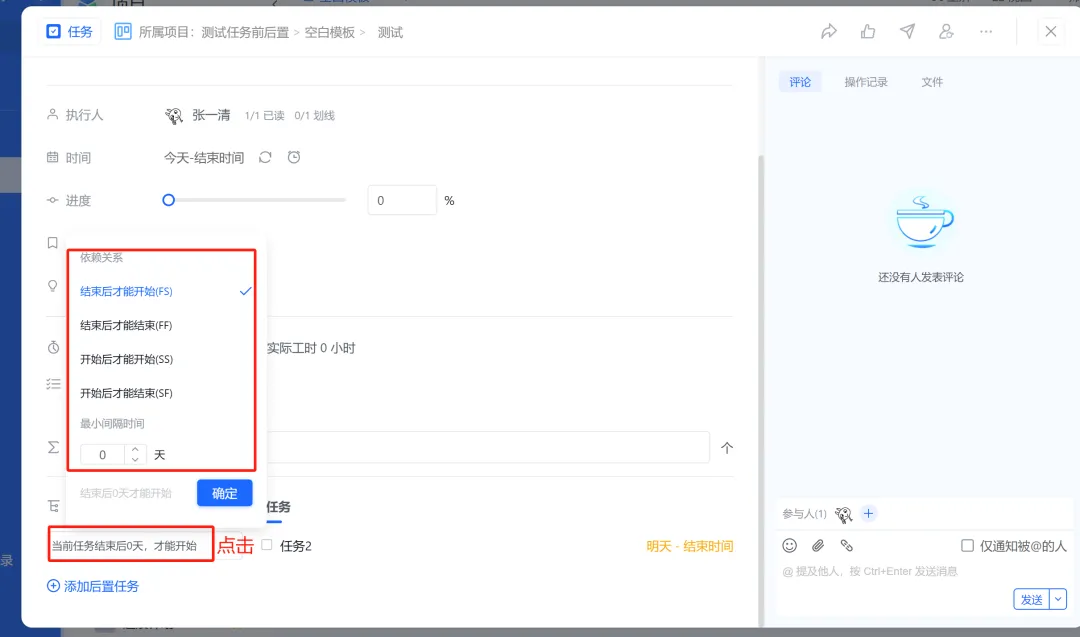The height and width of the screenshot is (637, 1080).
Task: Click the work hours clock icon
Action: 54,348
